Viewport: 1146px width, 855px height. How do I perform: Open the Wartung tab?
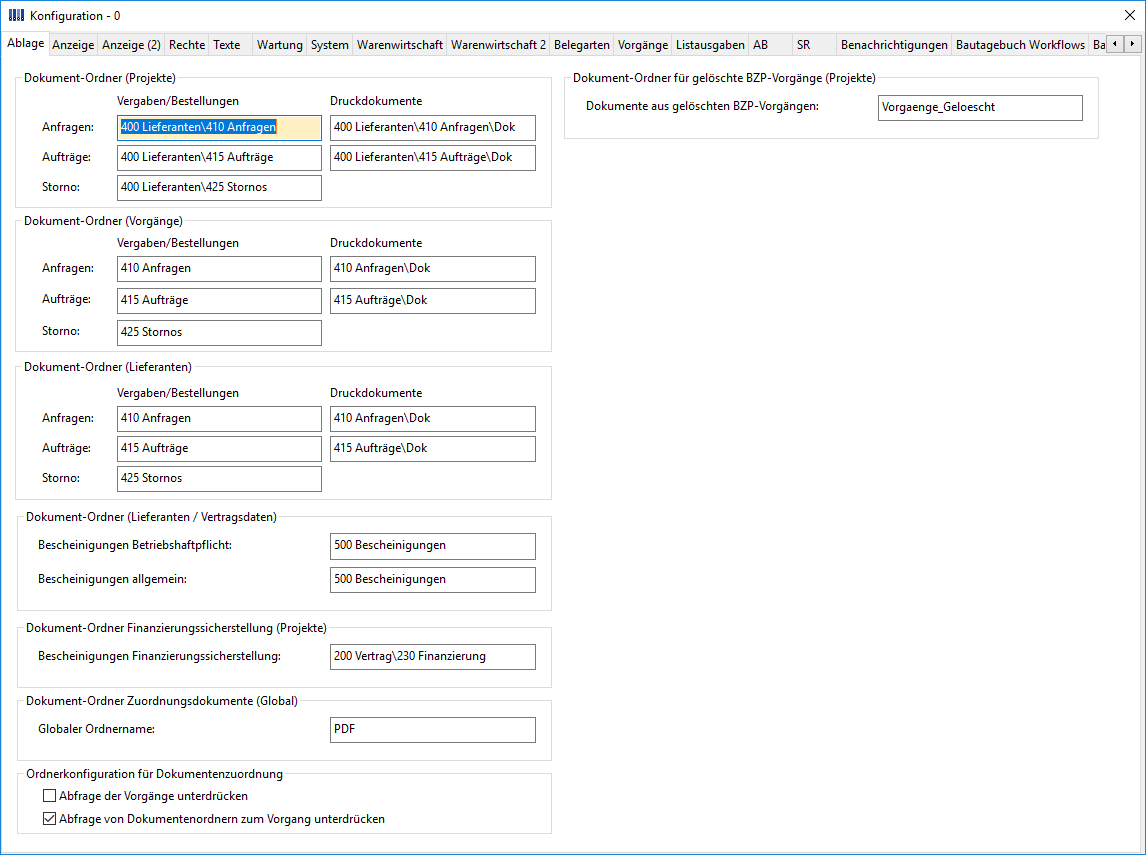(280, 45)
